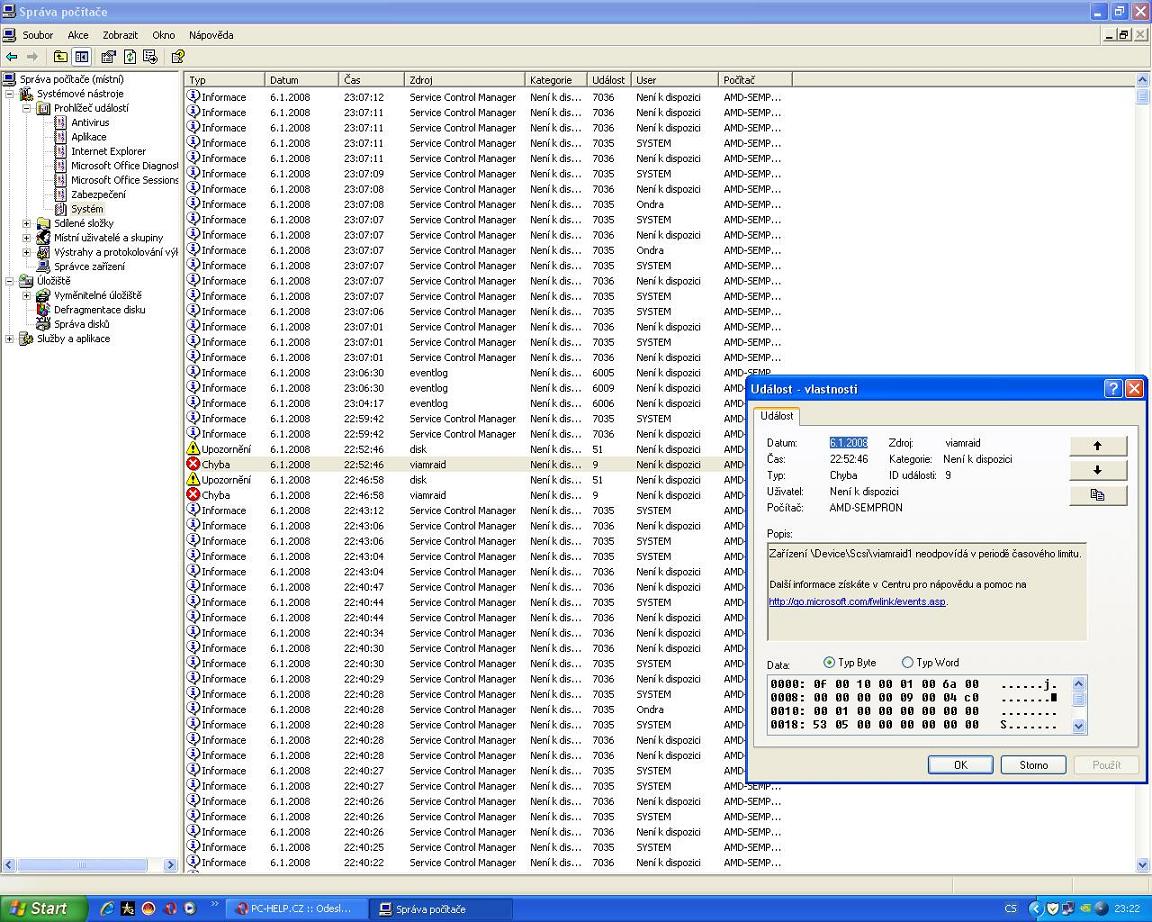Expand the Sdílené složky tree node
1152x922 pixels.
pos(27,224)
